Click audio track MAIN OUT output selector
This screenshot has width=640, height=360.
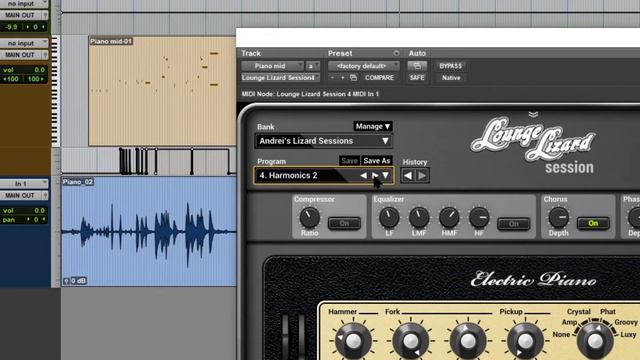click(24, 196)
